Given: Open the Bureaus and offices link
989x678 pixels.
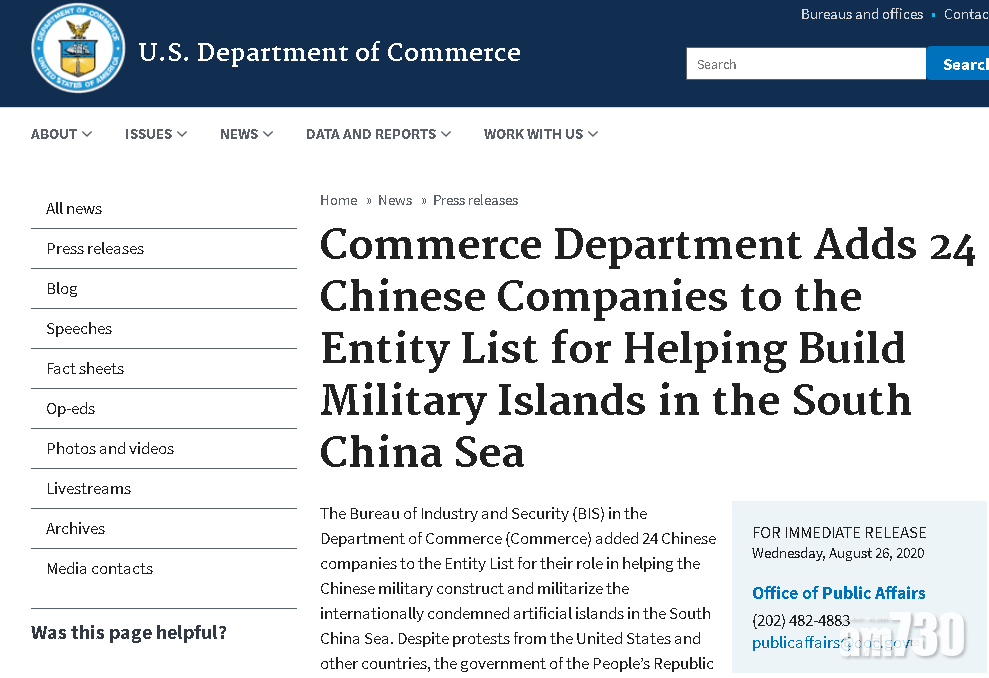Looking at the screenshot, I should point(861,14).
